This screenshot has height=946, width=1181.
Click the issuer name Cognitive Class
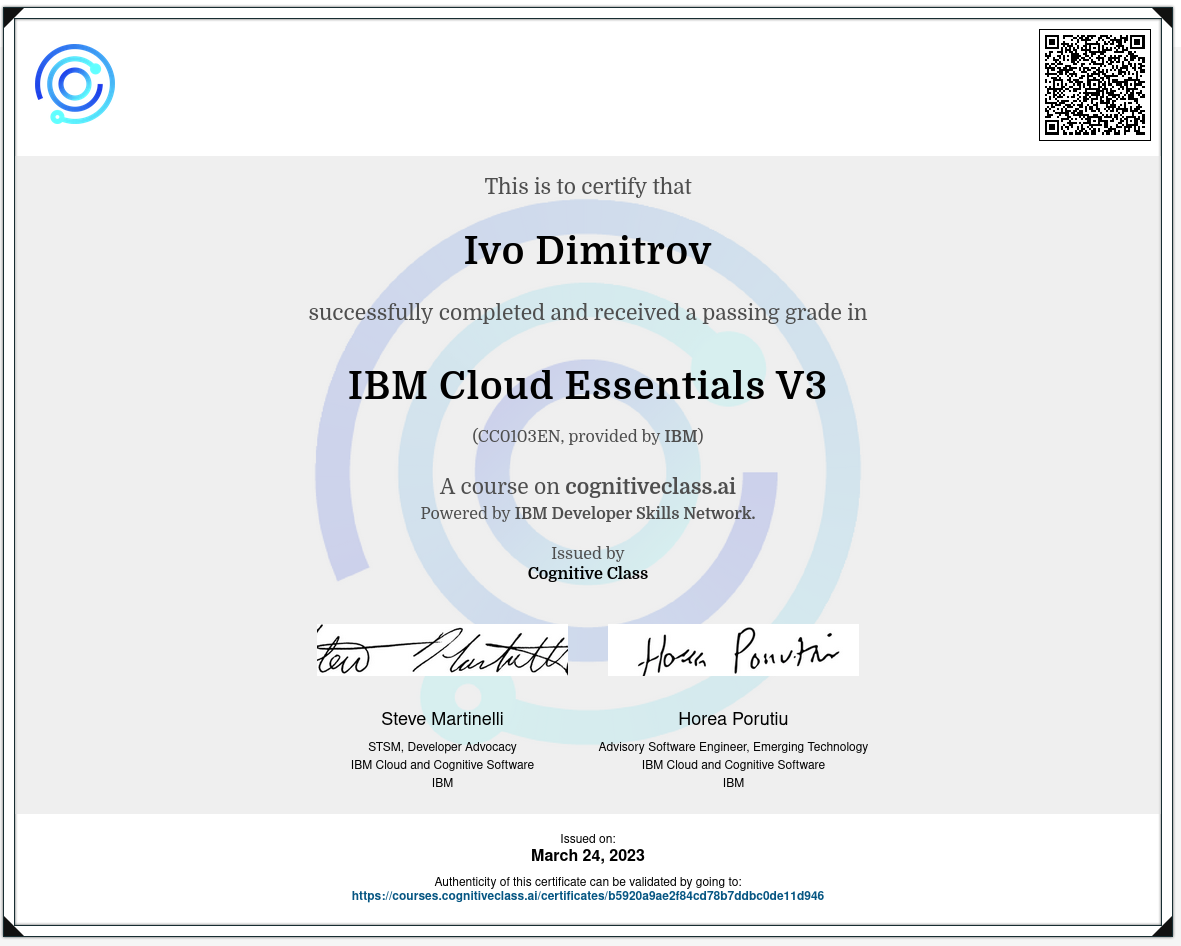coord(587,573)
